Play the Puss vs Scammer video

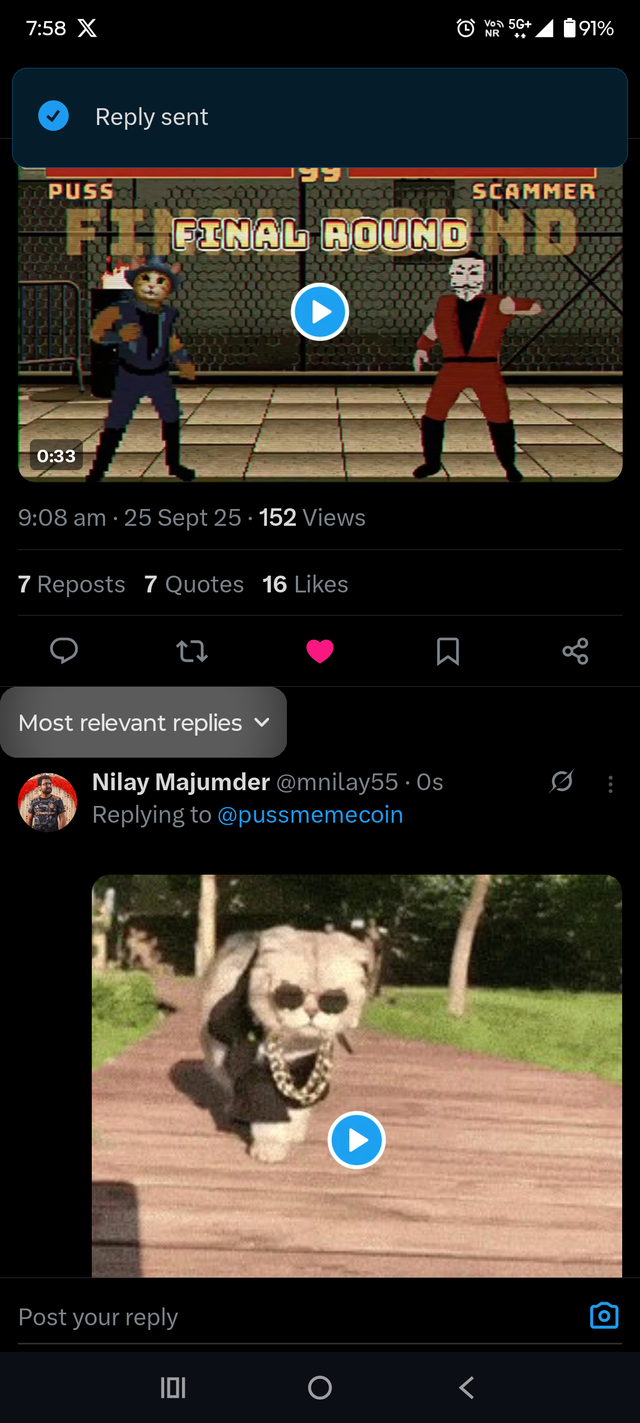pos(320,312)
